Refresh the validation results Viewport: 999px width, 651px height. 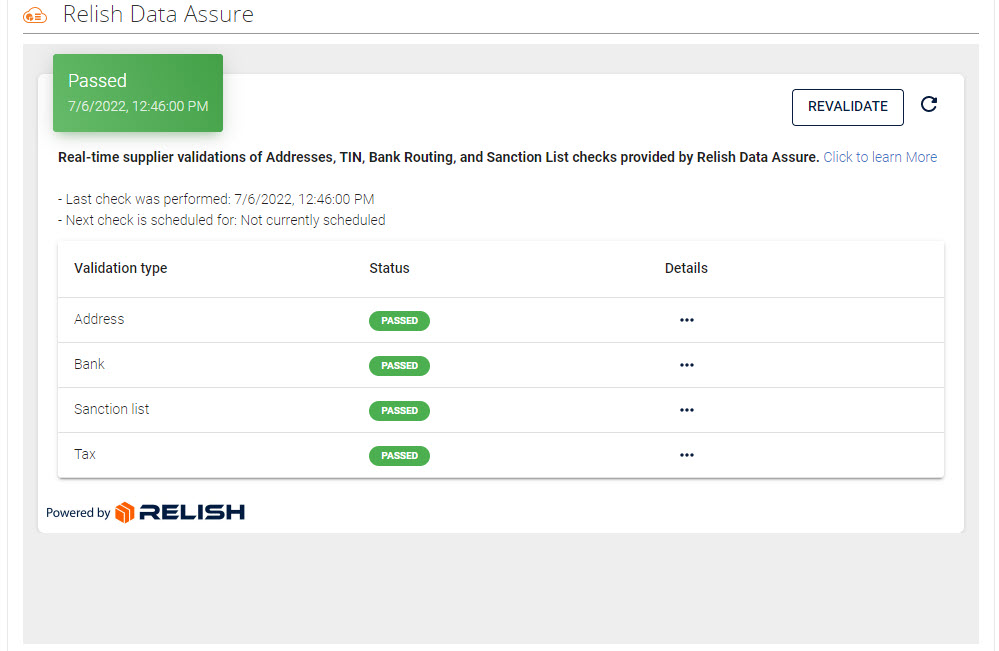[928, 104]
